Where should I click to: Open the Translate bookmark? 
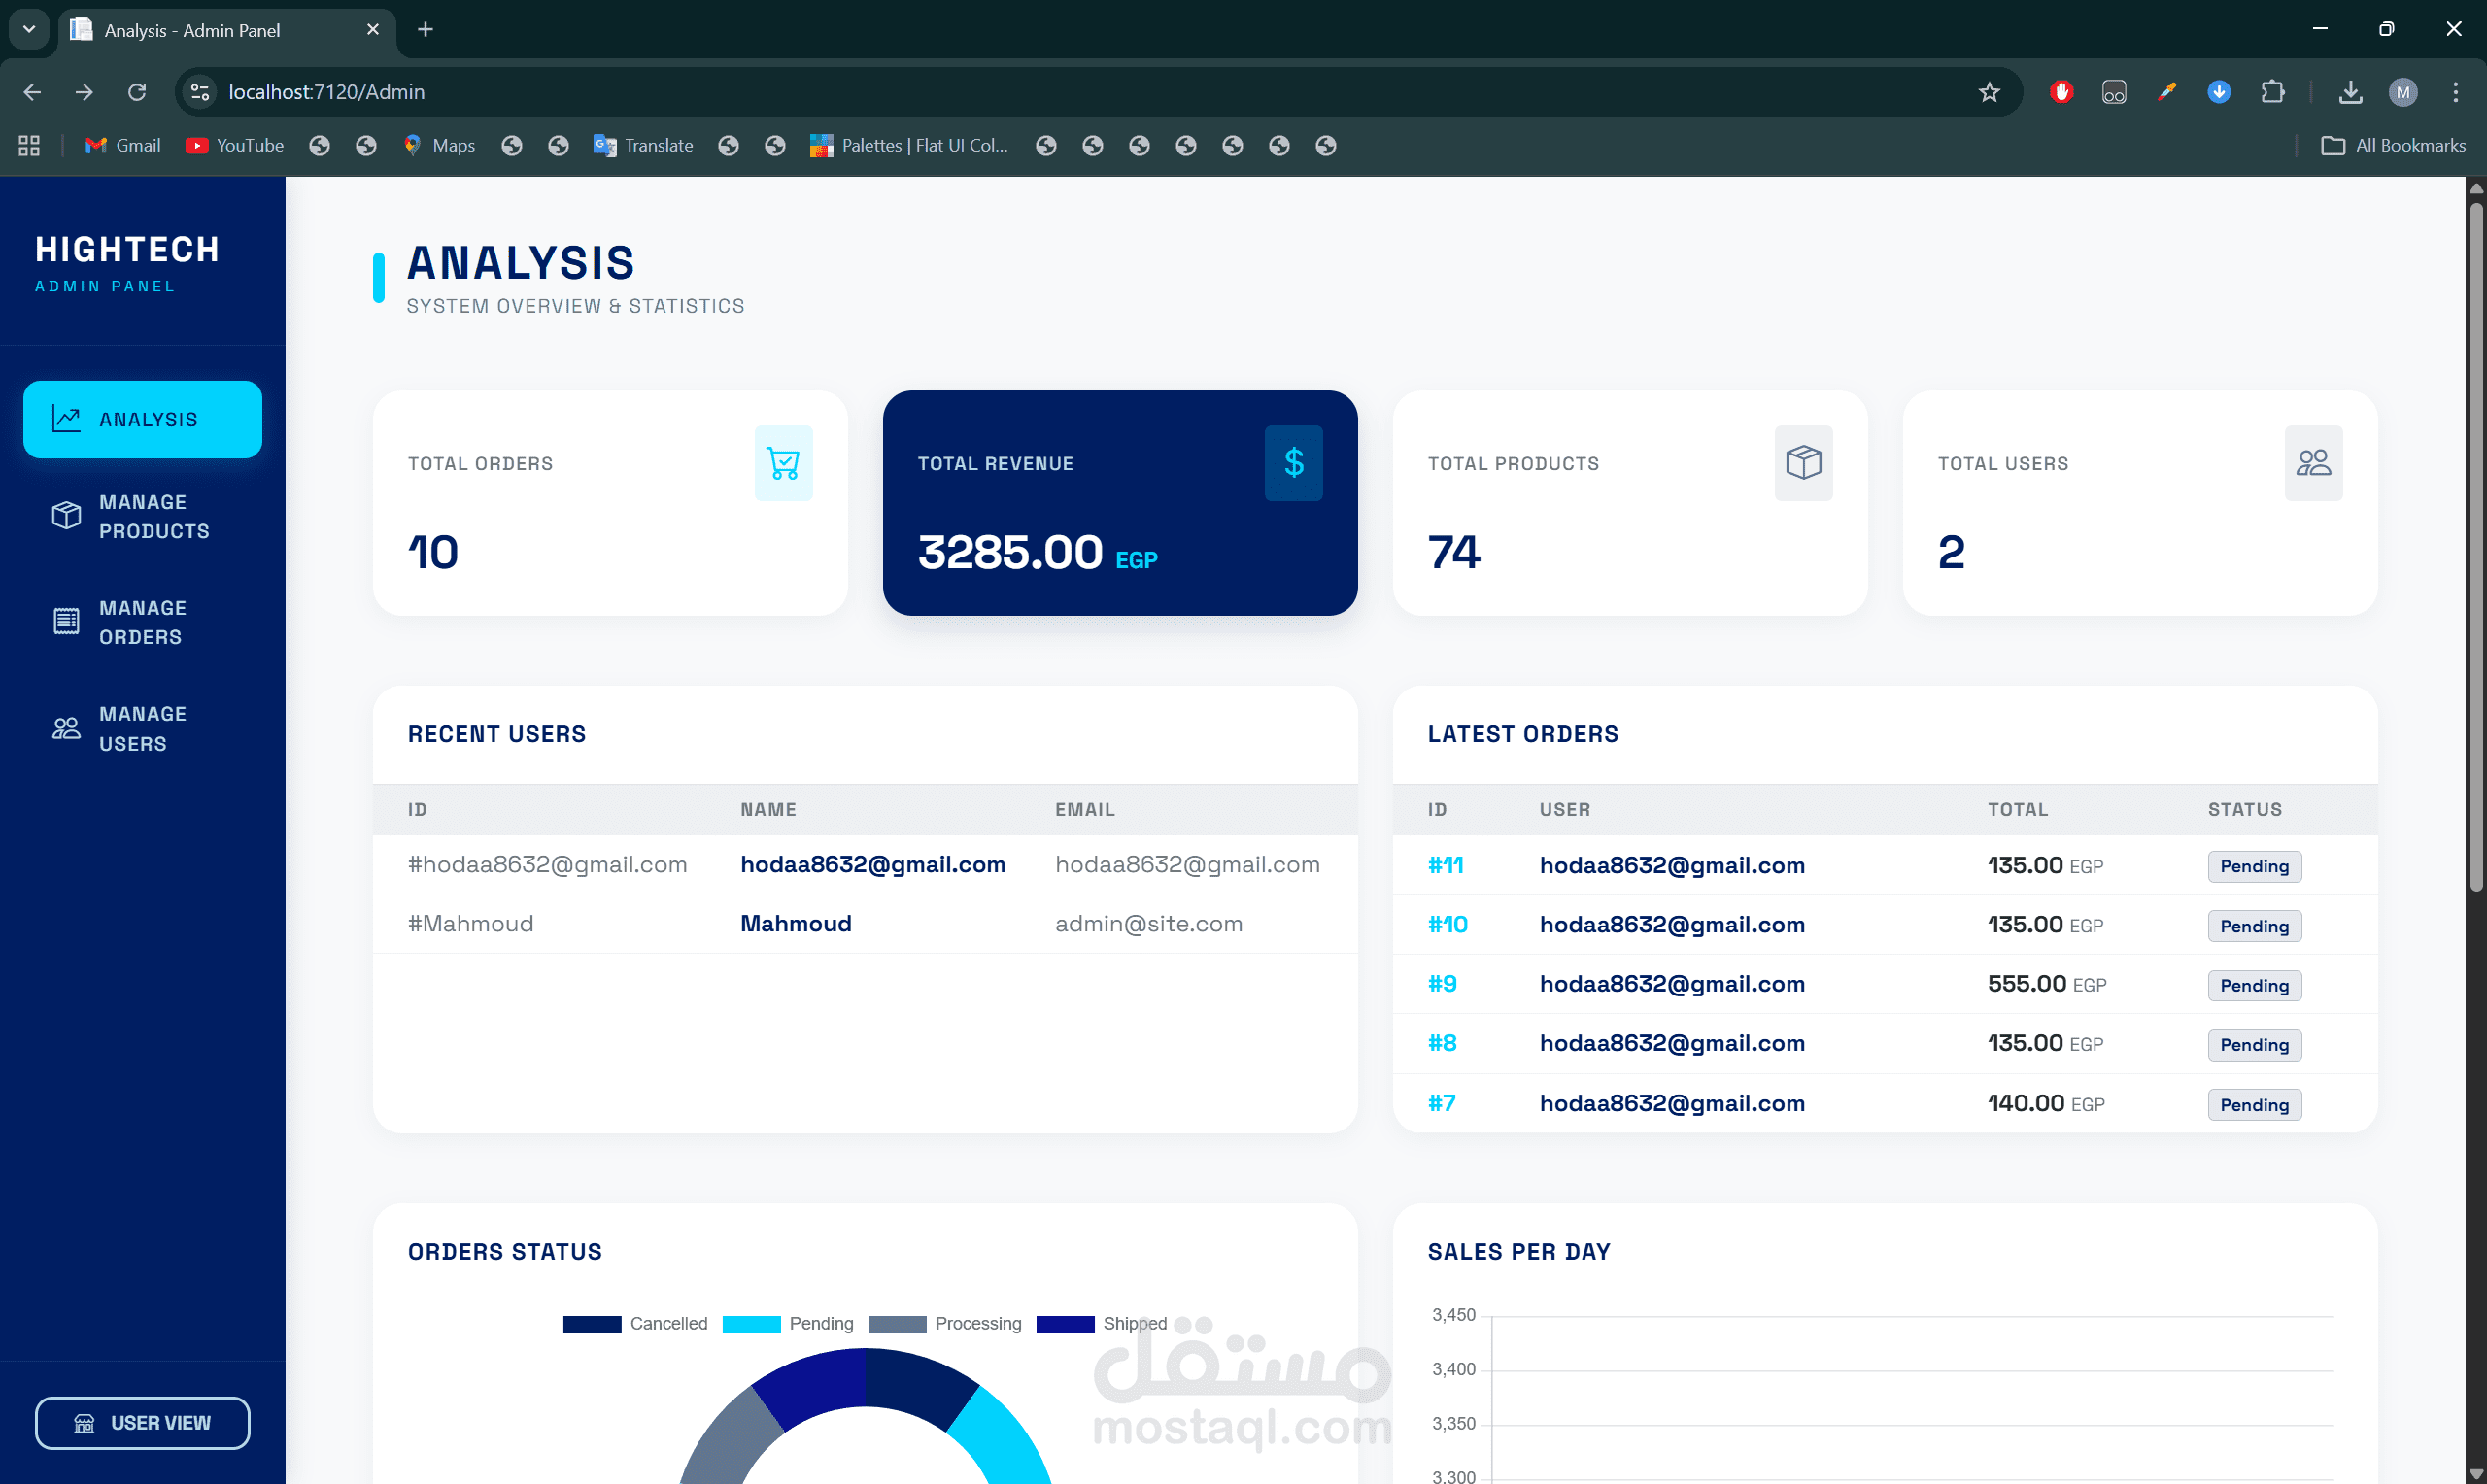click(643, 146)
